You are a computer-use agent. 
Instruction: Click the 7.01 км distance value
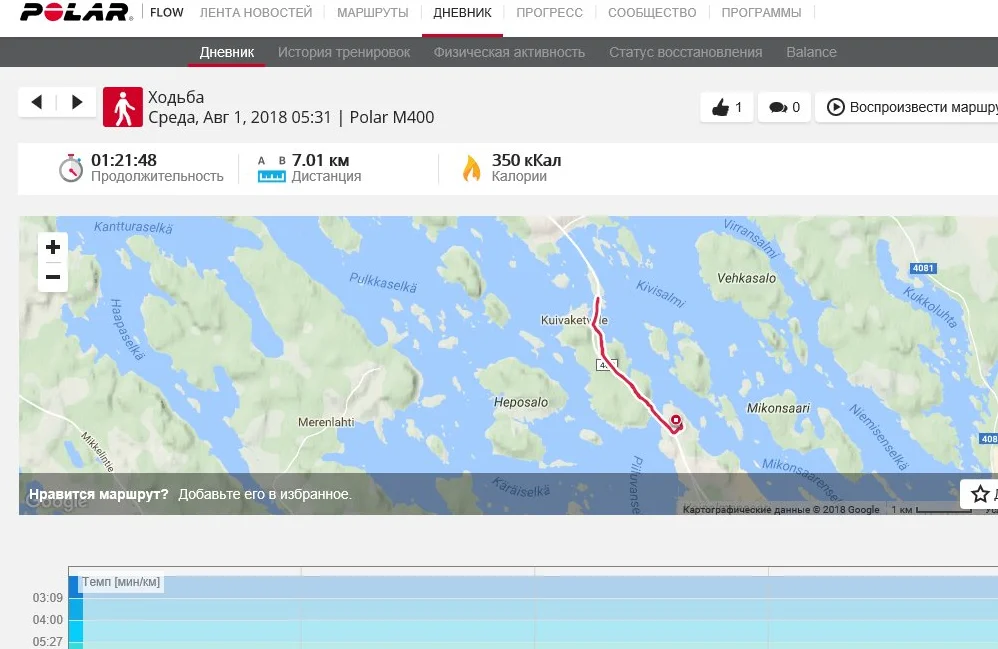coord(320,160)
